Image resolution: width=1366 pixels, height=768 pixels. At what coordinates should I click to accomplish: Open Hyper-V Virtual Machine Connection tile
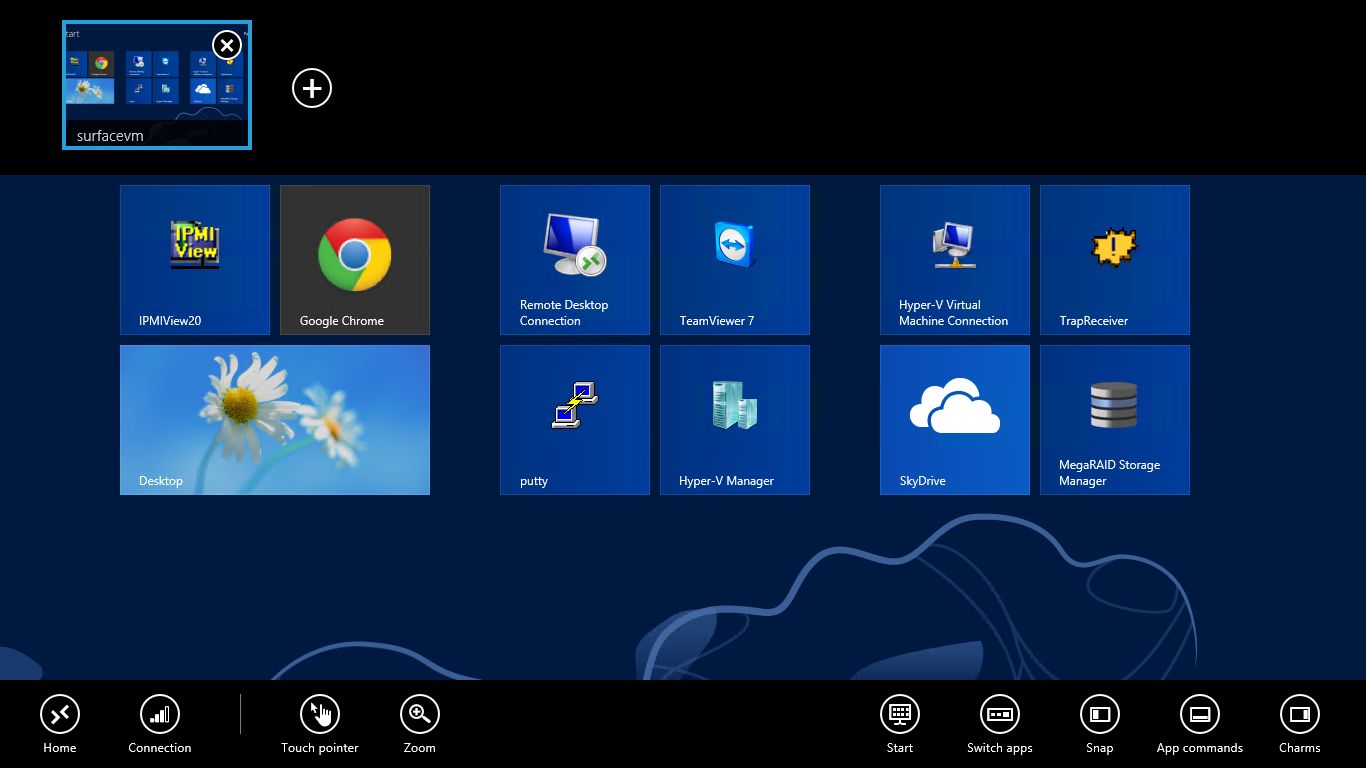click(955, 260)
